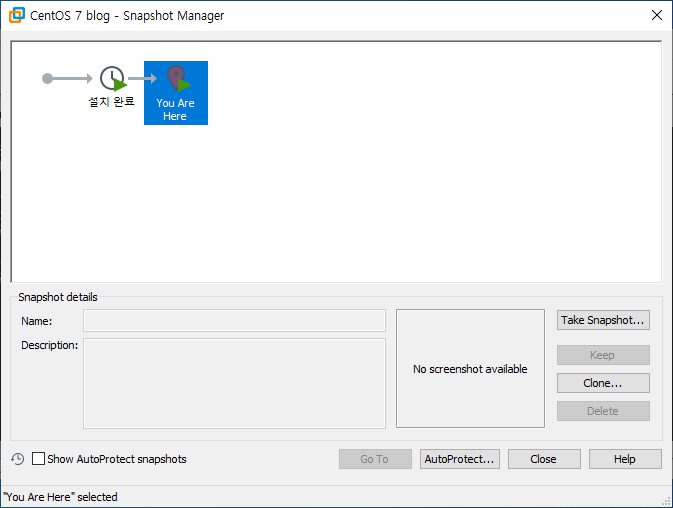Image resolution: width=673 pixels, height=508 pixels.
Task: Click the "You Are Here" selected status text
Action: click(x=60, y=497)
